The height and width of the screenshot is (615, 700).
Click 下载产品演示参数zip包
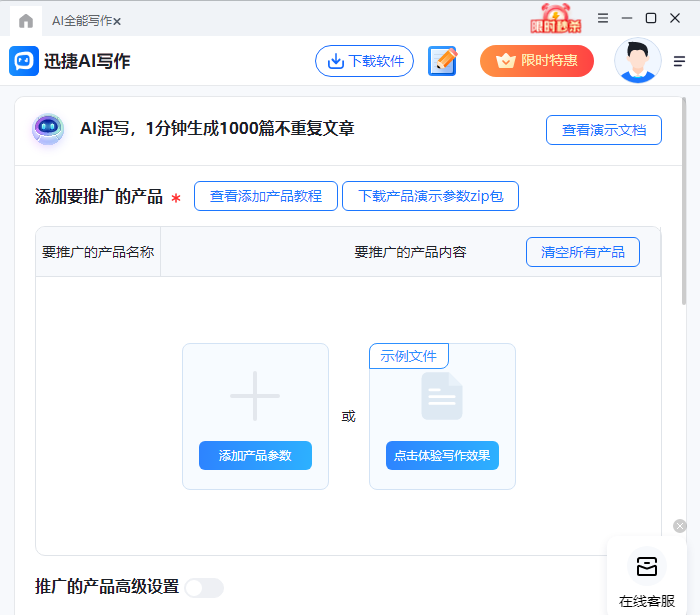coord(430,196)
